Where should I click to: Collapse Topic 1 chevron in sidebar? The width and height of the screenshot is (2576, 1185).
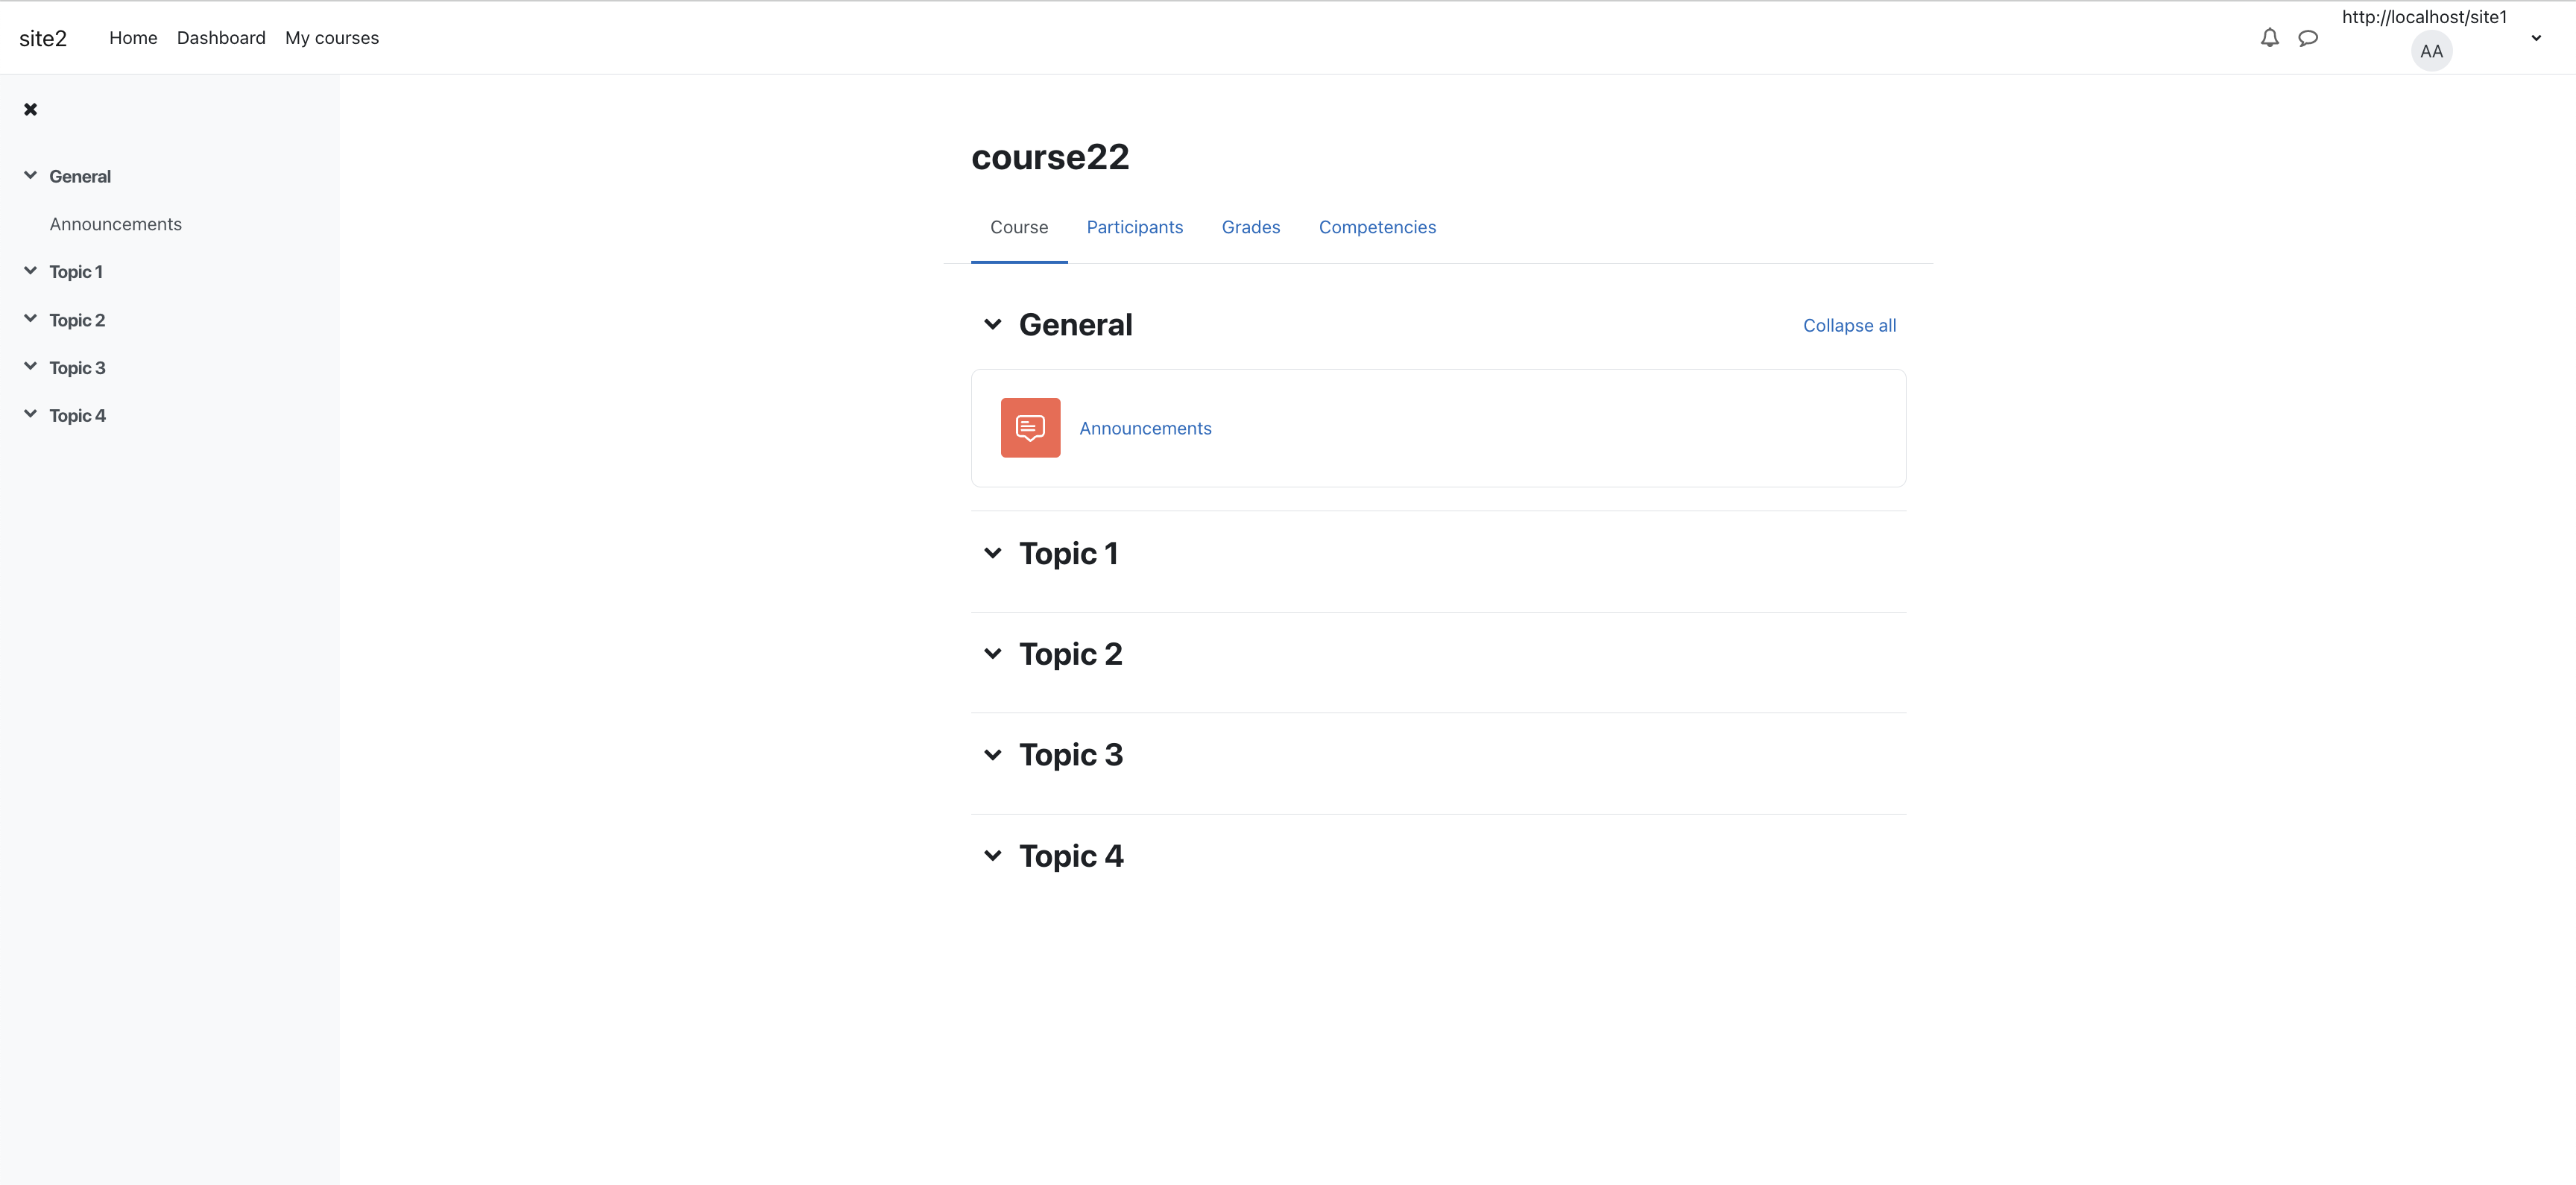click(30, 271)
